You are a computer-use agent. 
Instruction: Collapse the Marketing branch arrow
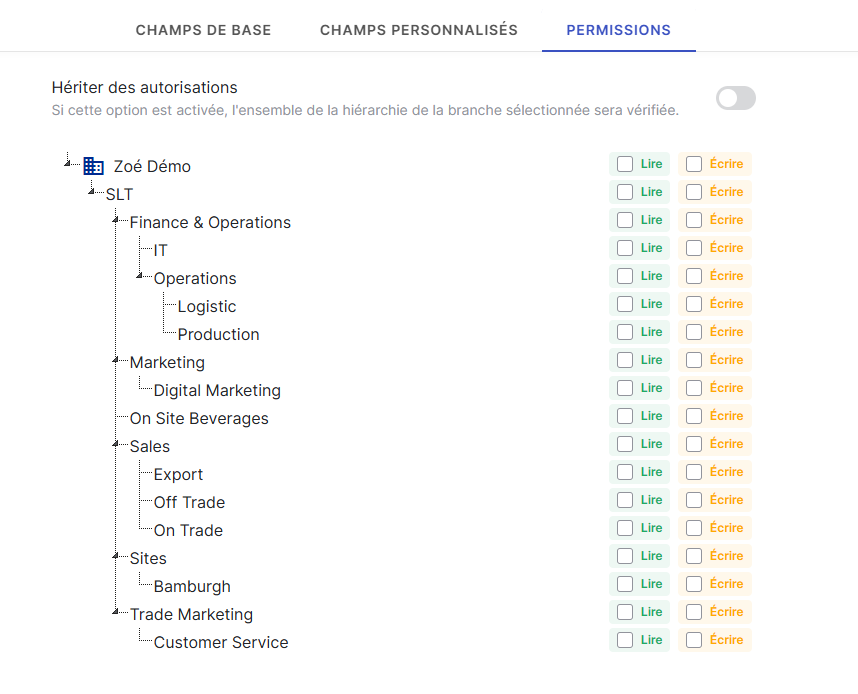pos(116,359)
